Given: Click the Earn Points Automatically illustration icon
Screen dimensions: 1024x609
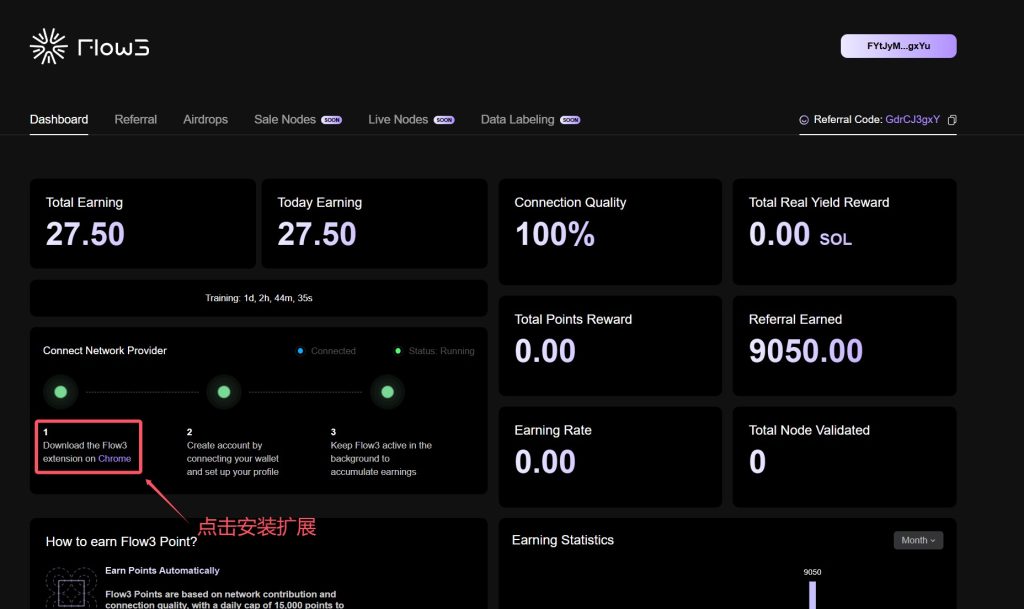Looking at the screenshot, I should [71, 589].
